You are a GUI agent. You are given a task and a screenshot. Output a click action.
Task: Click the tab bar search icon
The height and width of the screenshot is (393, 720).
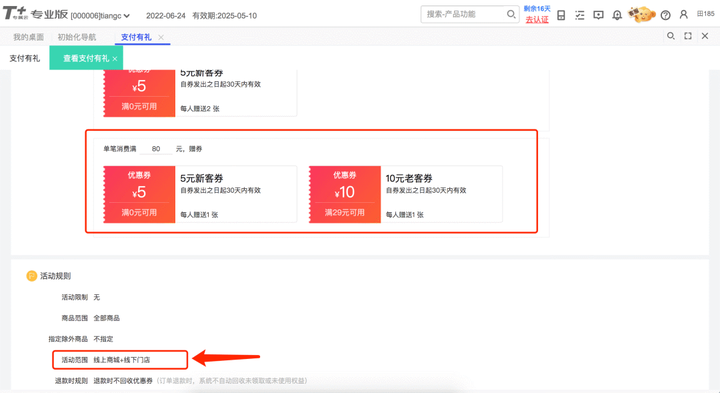[x=671, y=36]
